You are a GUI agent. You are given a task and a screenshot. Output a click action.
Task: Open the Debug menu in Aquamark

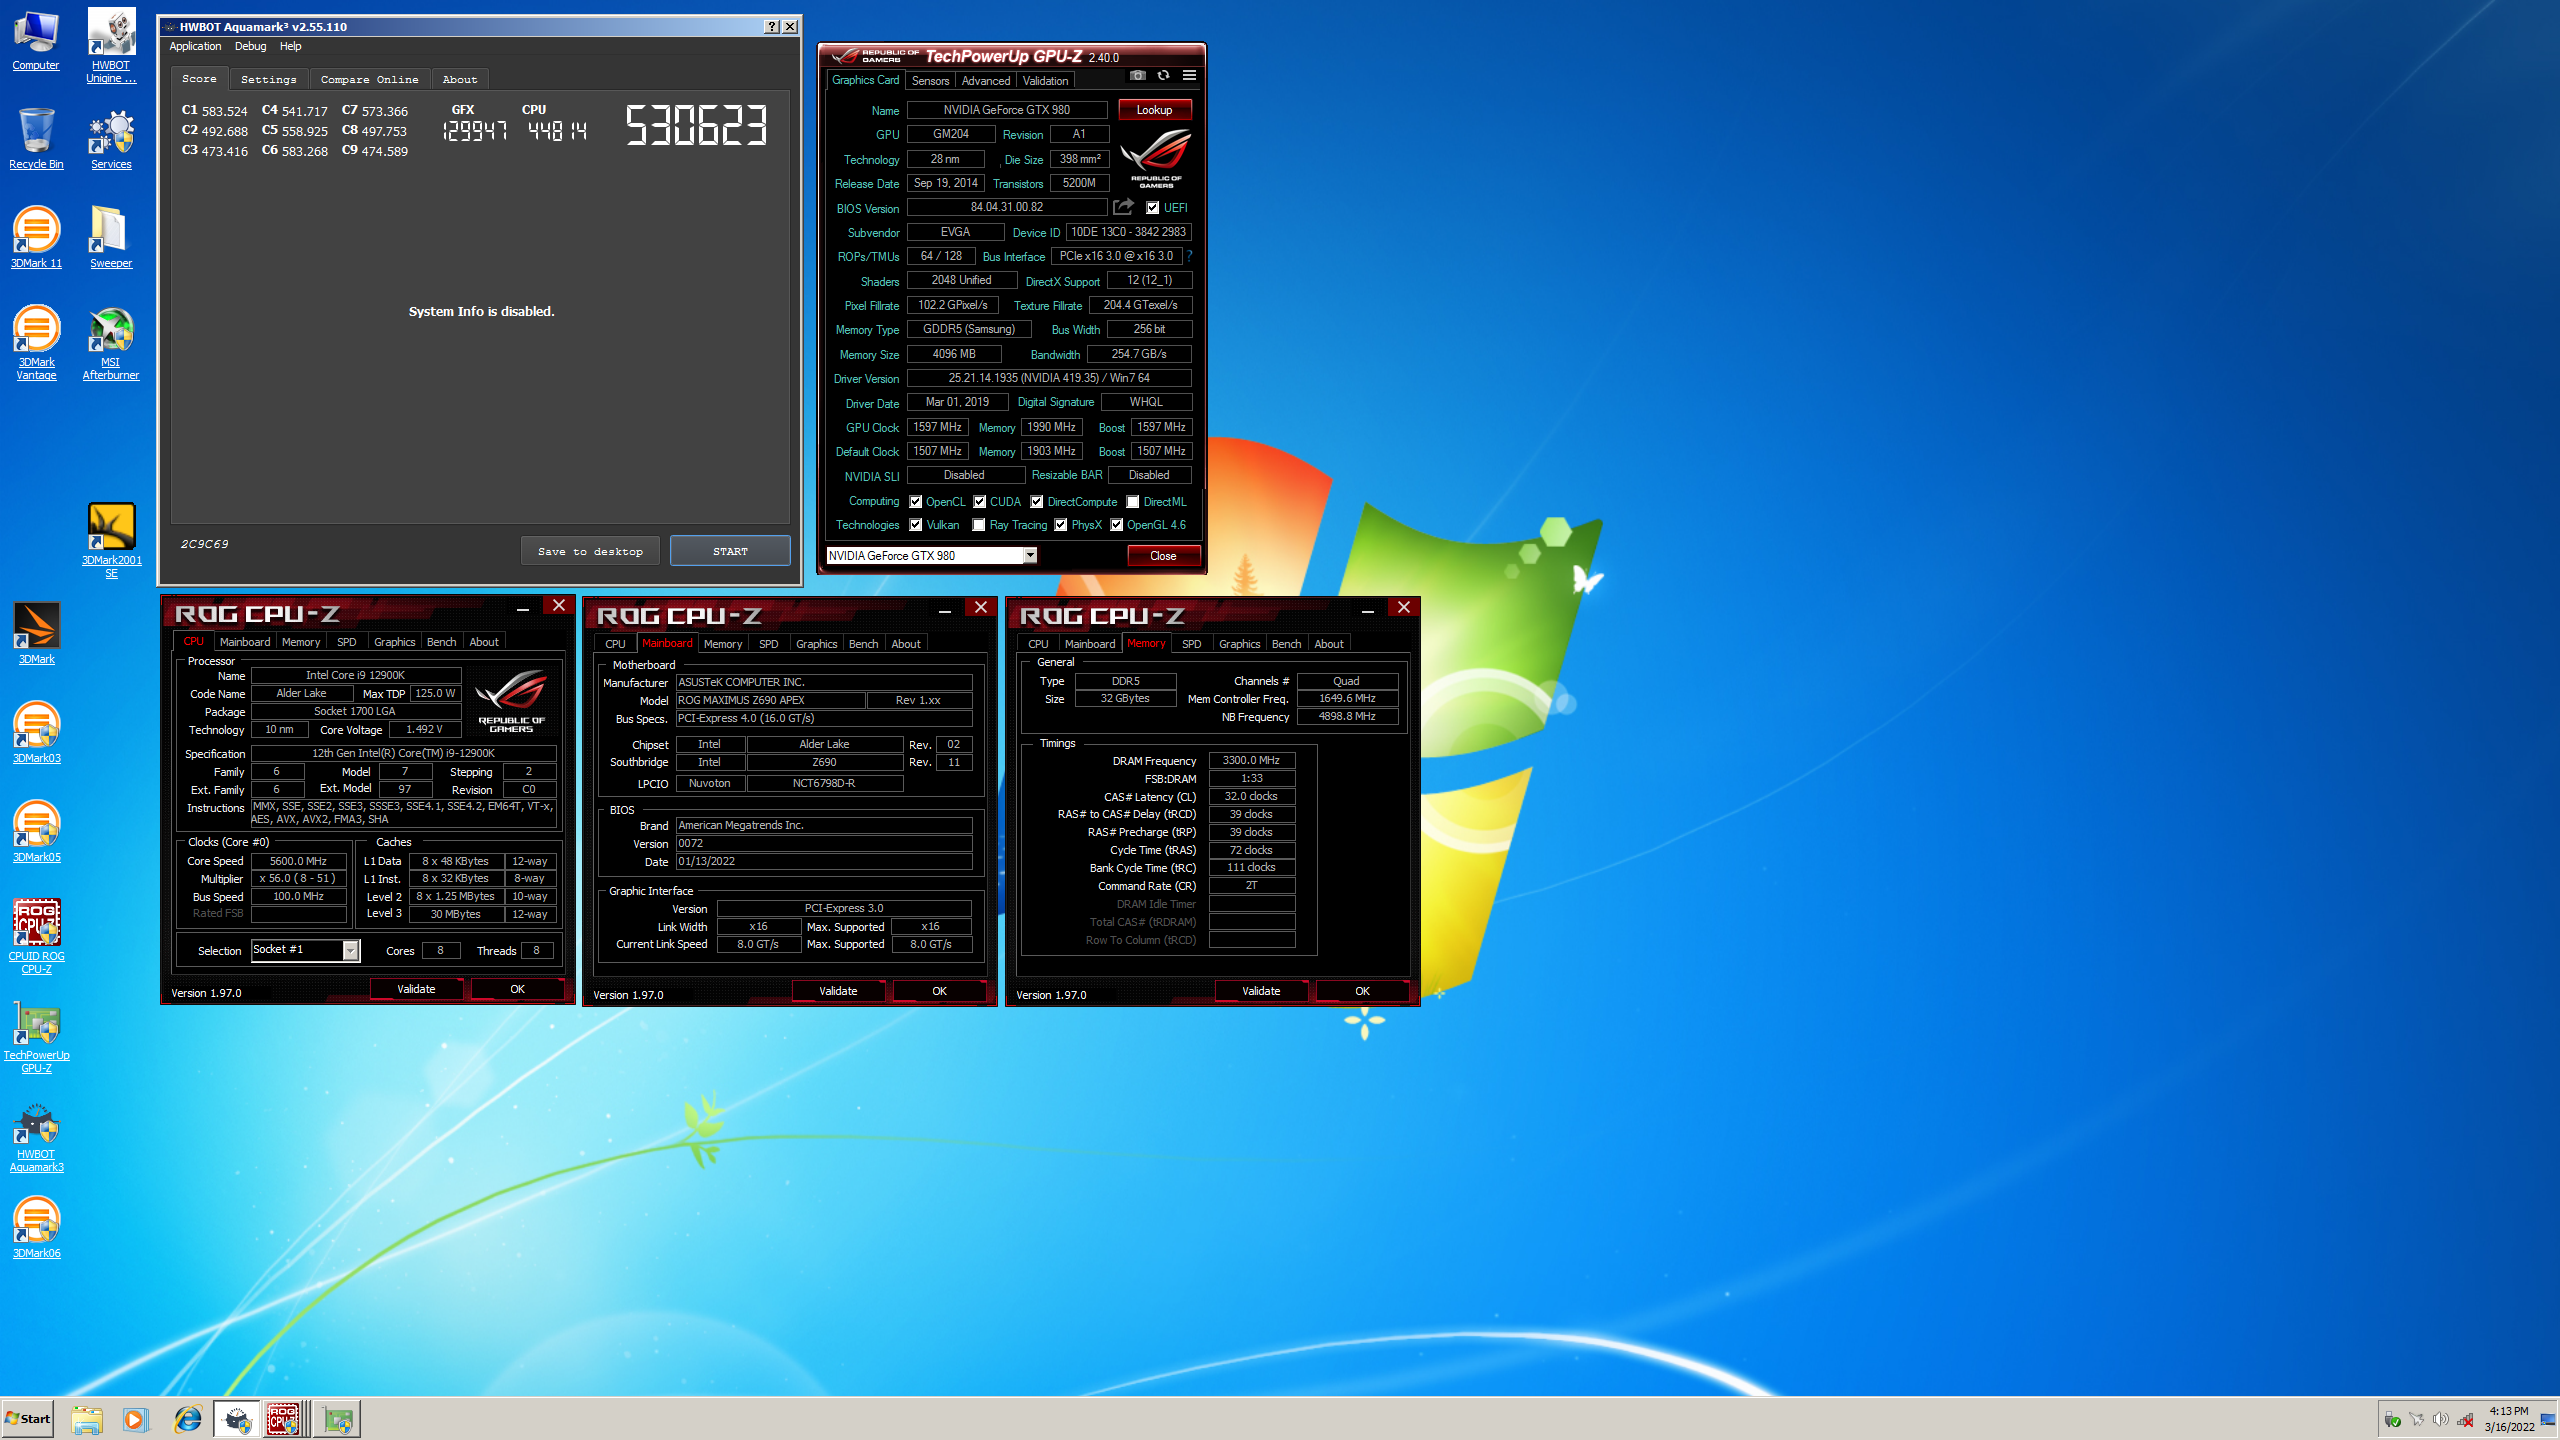tap(250, 46)
